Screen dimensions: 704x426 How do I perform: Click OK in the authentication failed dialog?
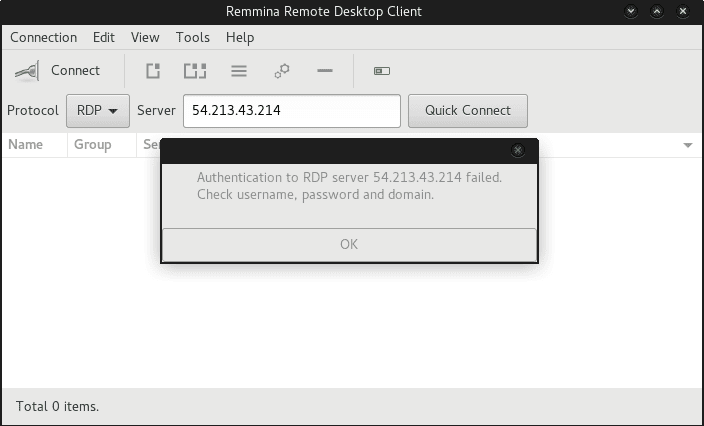[349, 245]
